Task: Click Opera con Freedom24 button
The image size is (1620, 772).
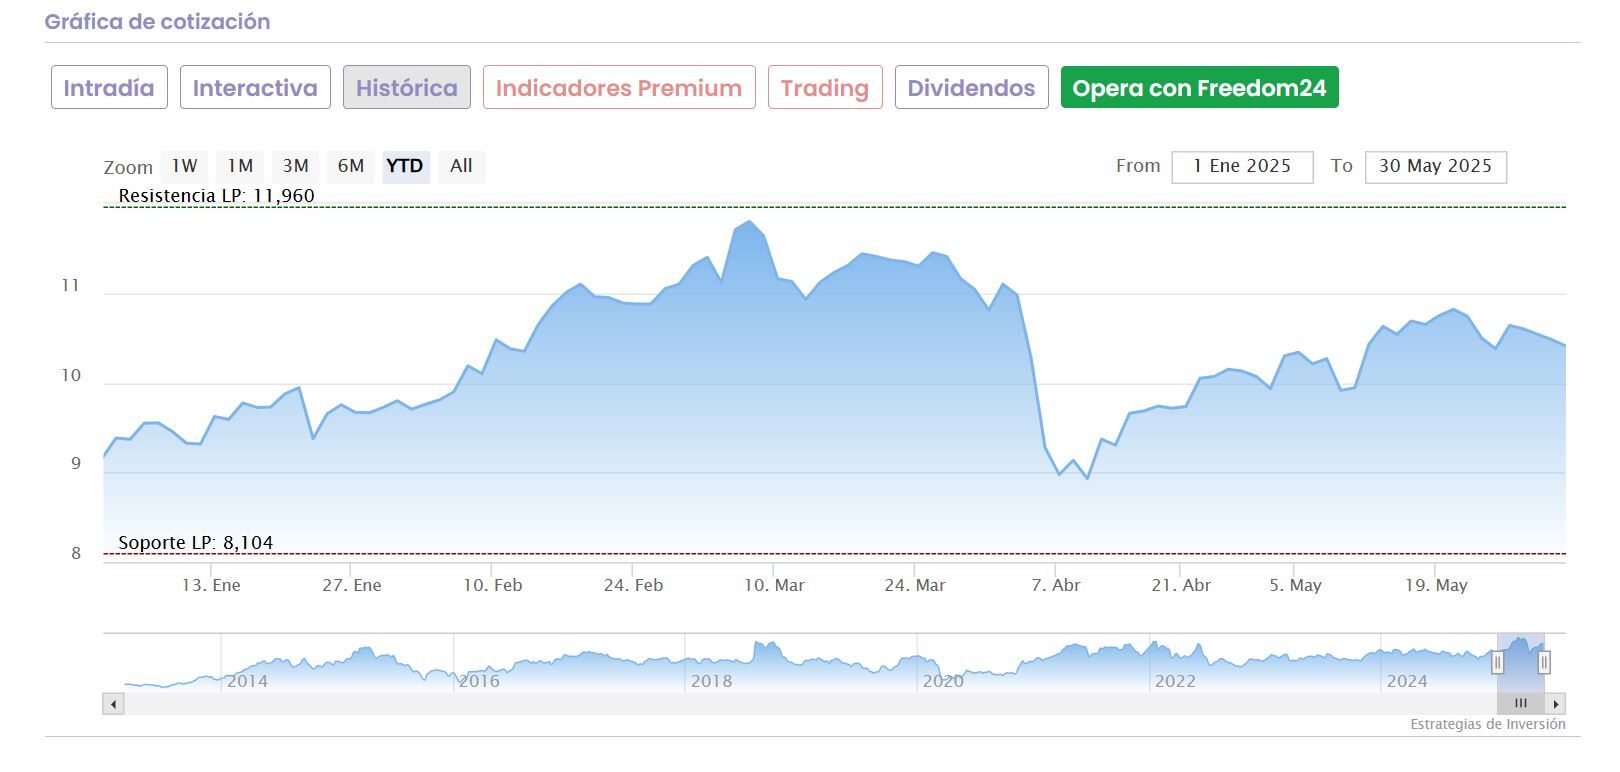Action: (x=1199, y=88)
